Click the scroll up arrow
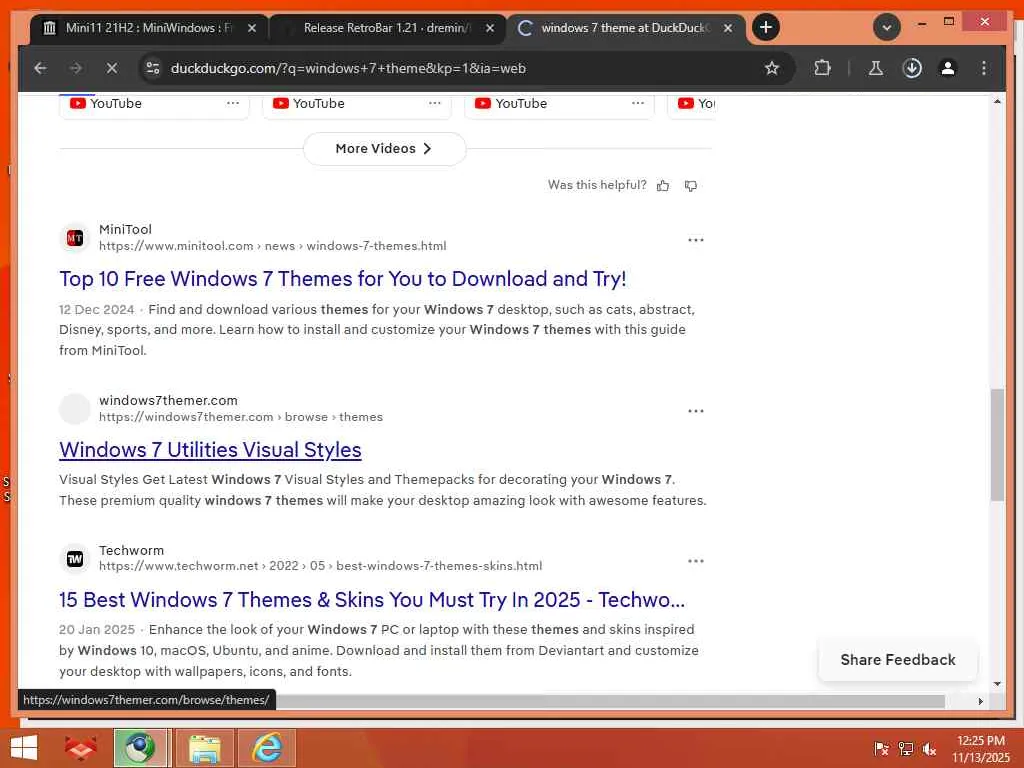 (x=997, y=101)
